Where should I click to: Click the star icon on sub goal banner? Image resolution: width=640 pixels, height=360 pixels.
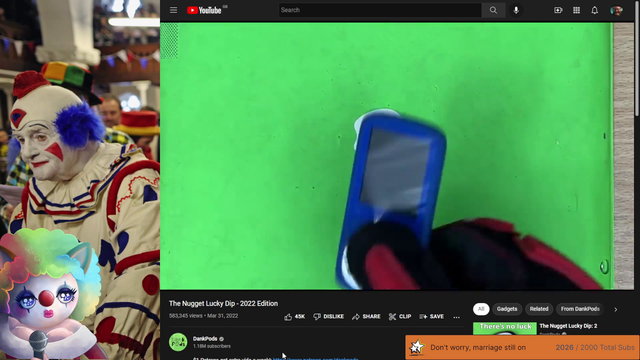(417, 347)
